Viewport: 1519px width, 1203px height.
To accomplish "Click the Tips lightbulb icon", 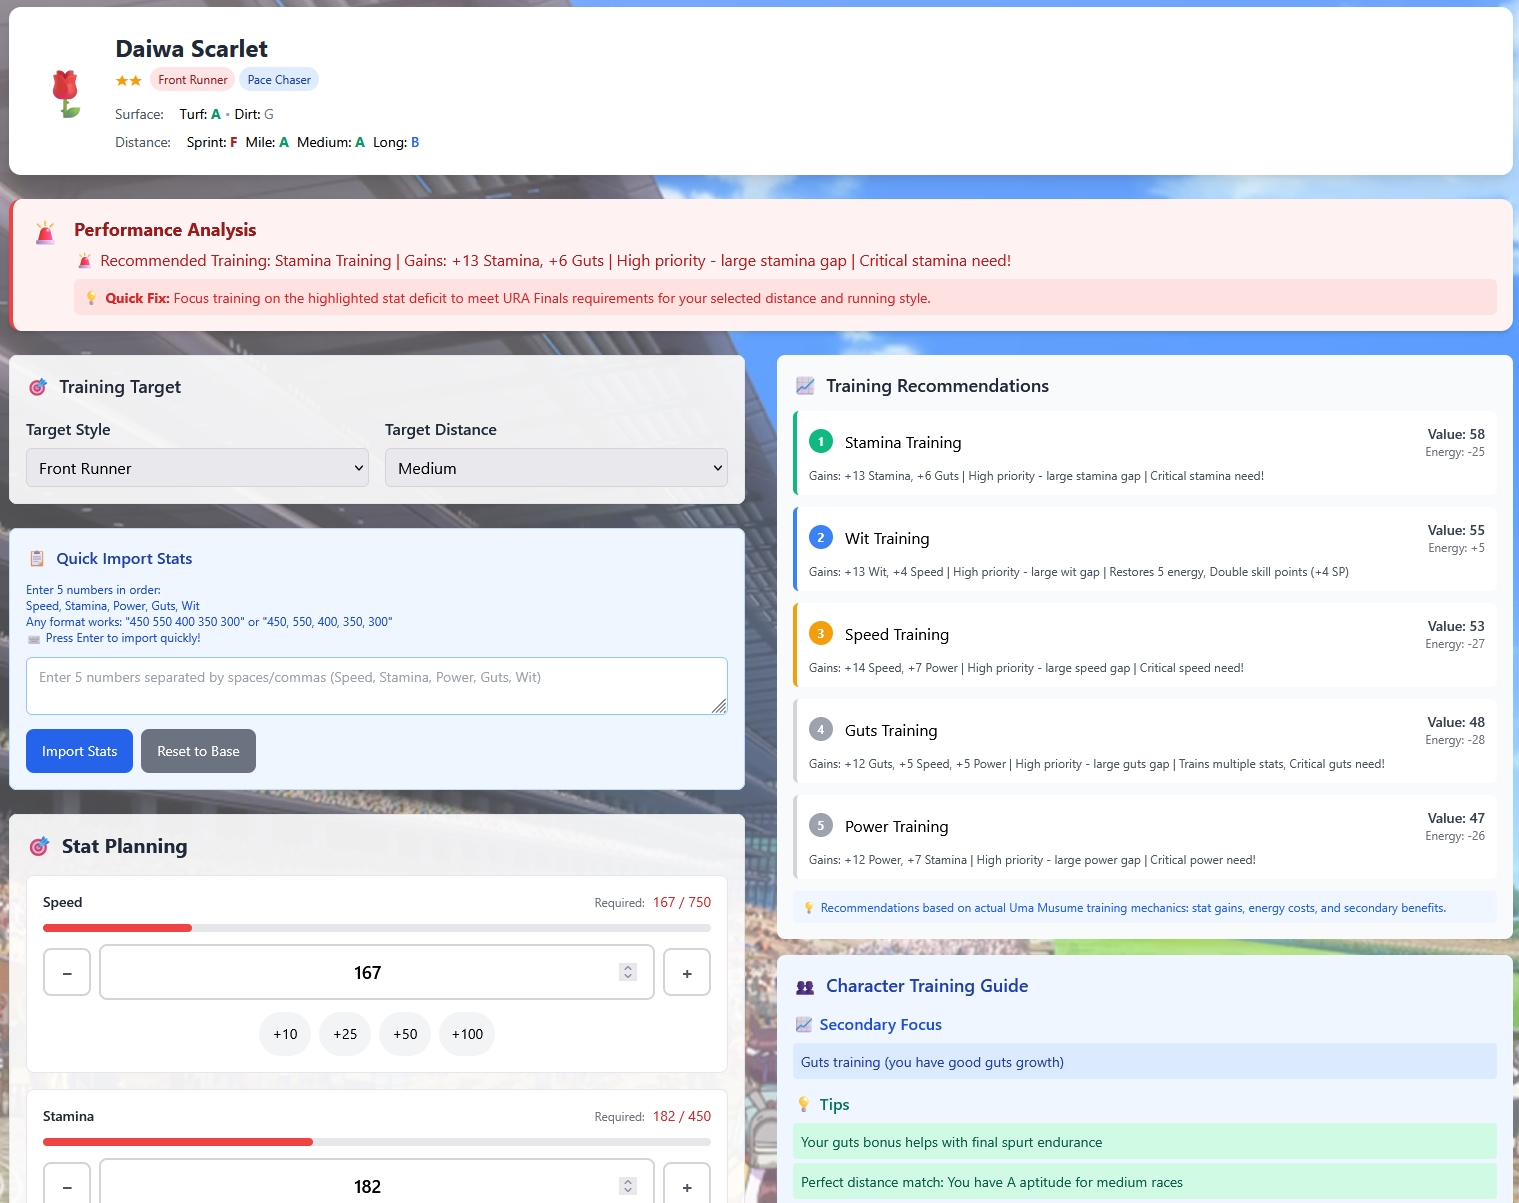I will (x=804, y=1105).
